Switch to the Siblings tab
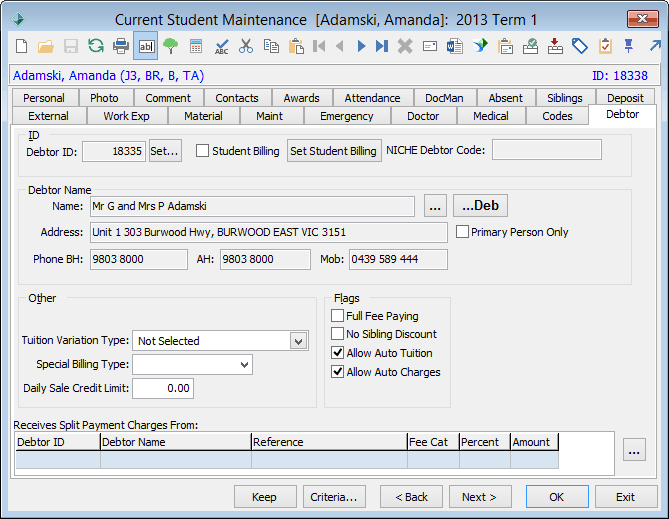Viewport: 669px width, 519px height. click(x=565, y=98)
